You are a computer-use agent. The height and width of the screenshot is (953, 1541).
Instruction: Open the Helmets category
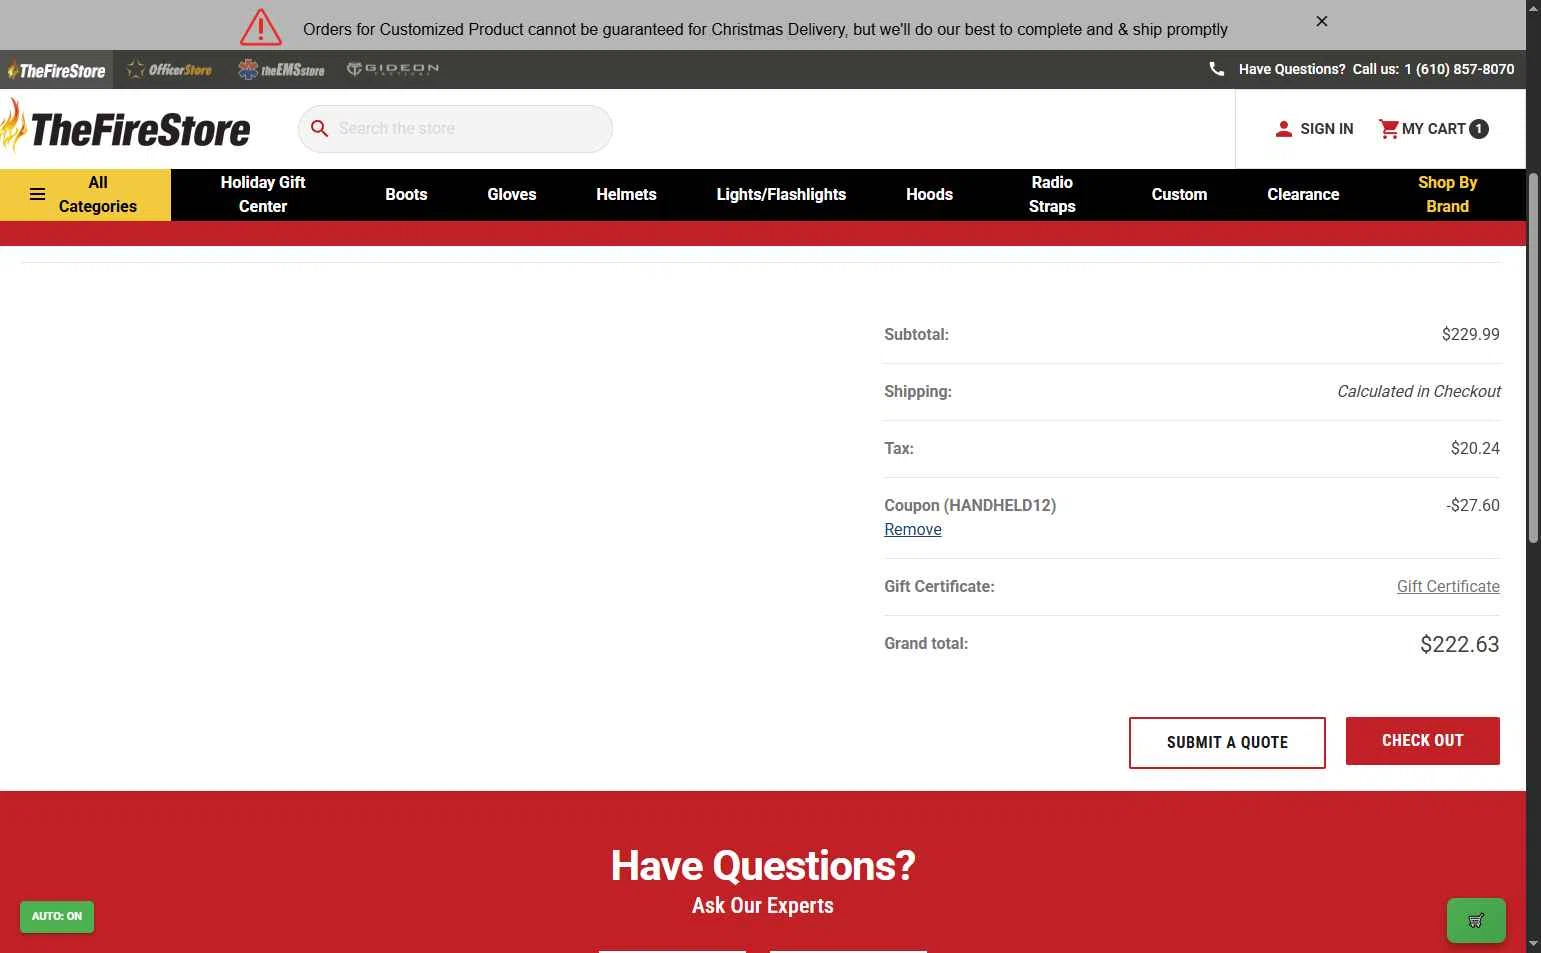click(626, 194)
